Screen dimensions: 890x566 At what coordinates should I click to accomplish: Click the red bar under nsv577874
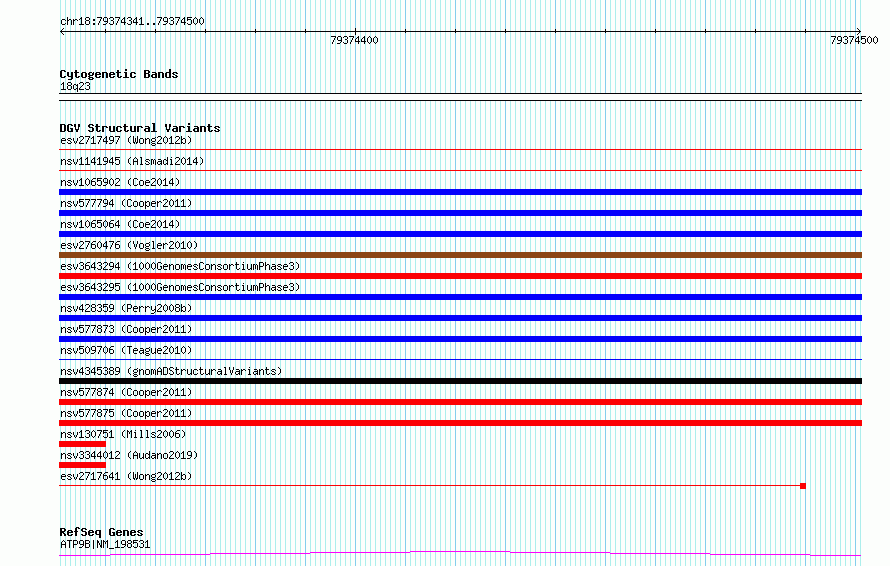460,402
